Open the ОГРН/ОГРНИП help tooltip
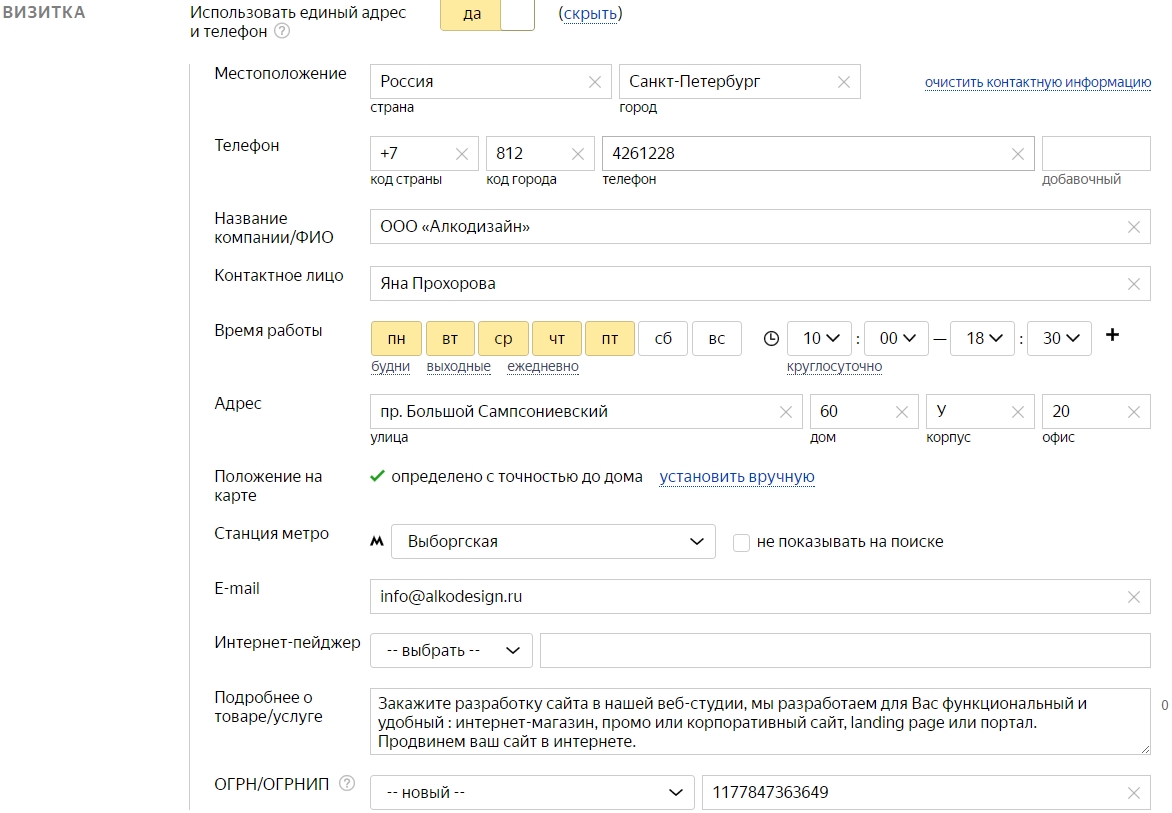Viewport: 1172px width, 813px height. [x=347, y=783]
